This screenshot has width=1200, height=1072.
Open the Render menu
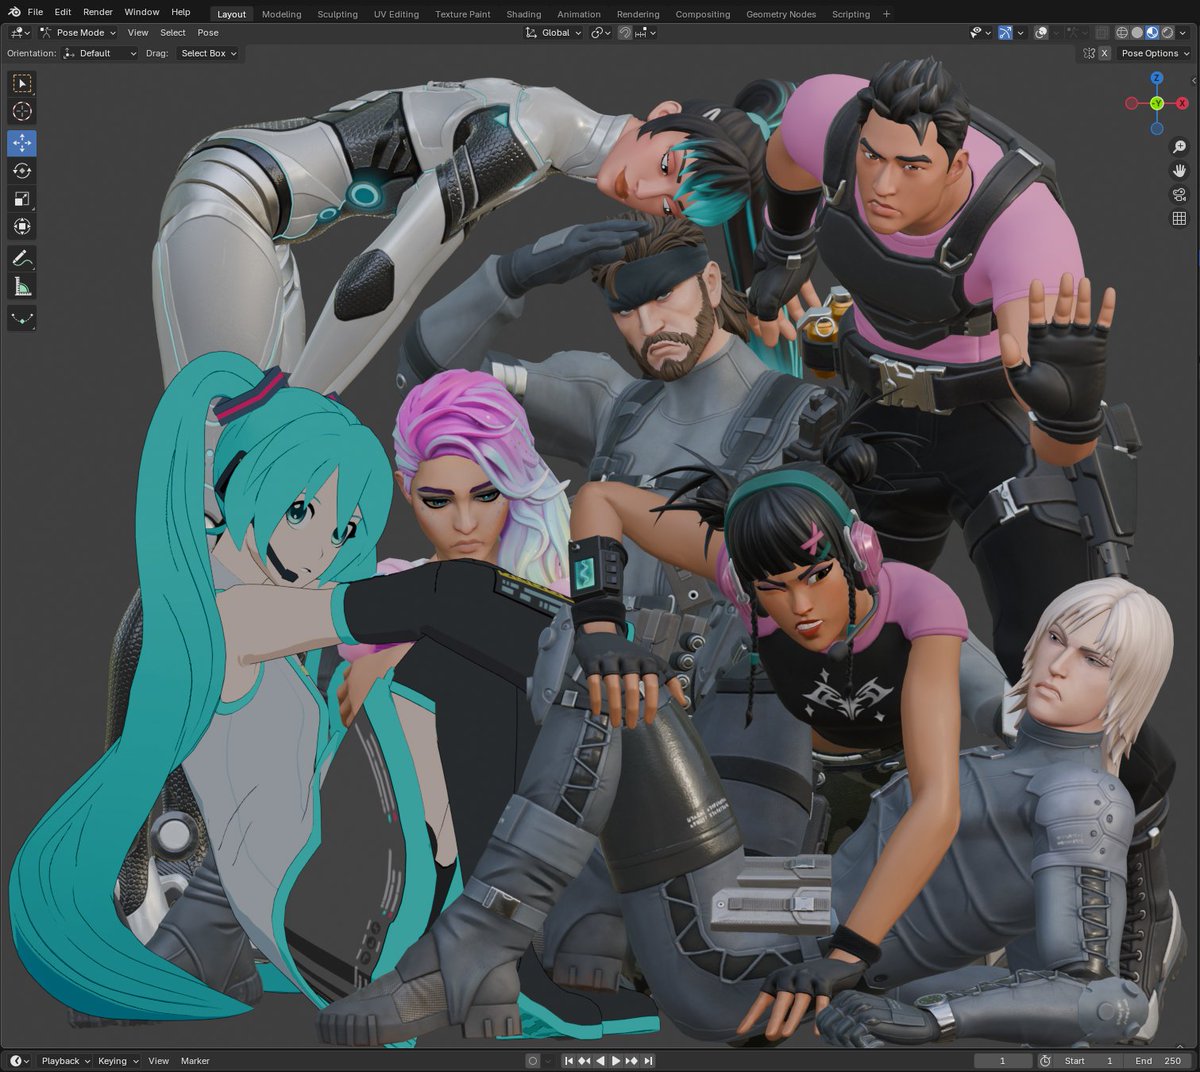click(x=98, y=12)
